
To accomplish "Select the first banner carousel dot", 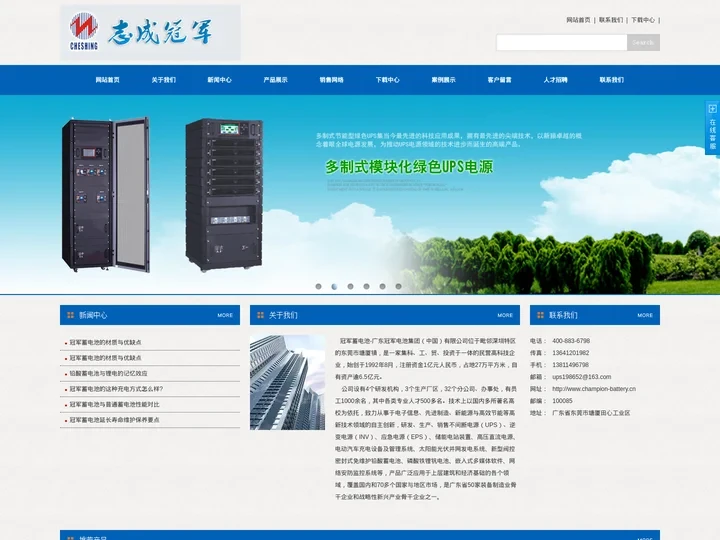I will (318, 287).
